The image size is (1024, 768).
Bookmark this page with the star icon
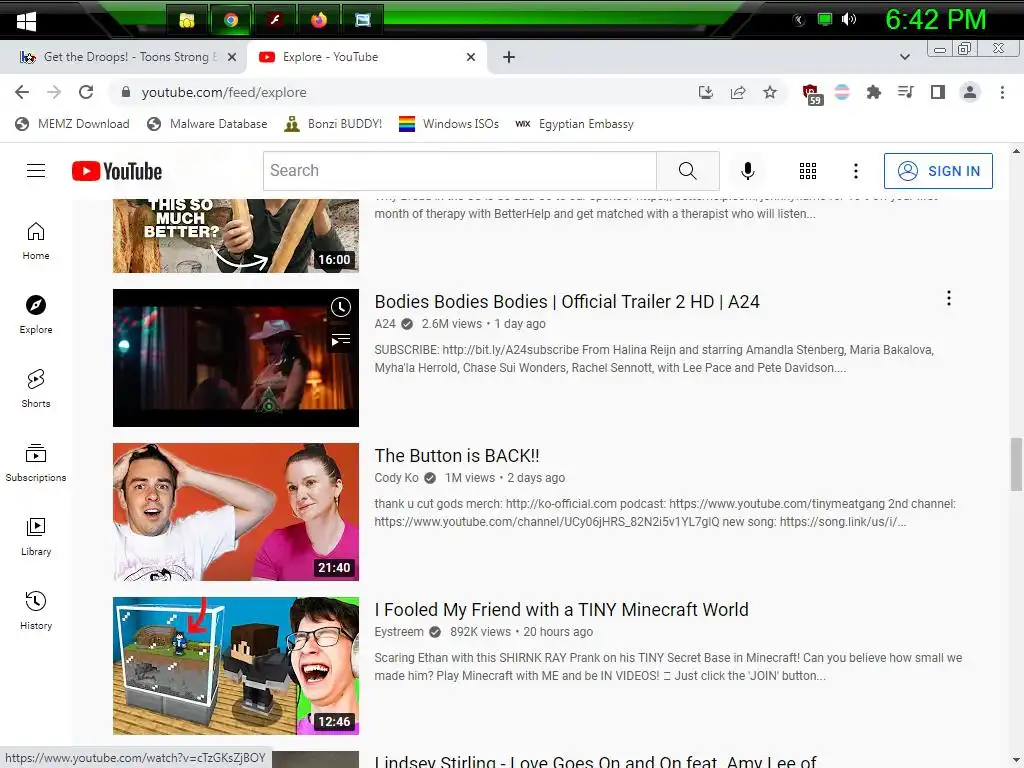(x=770, y=92)
